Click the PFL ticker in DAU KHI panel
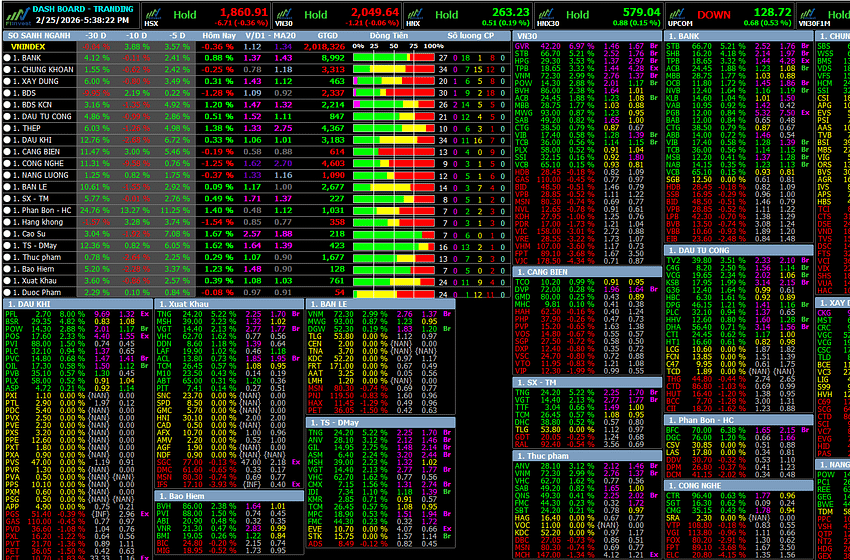The width and height of the screenshot is (850, 560). coord(12,314)
